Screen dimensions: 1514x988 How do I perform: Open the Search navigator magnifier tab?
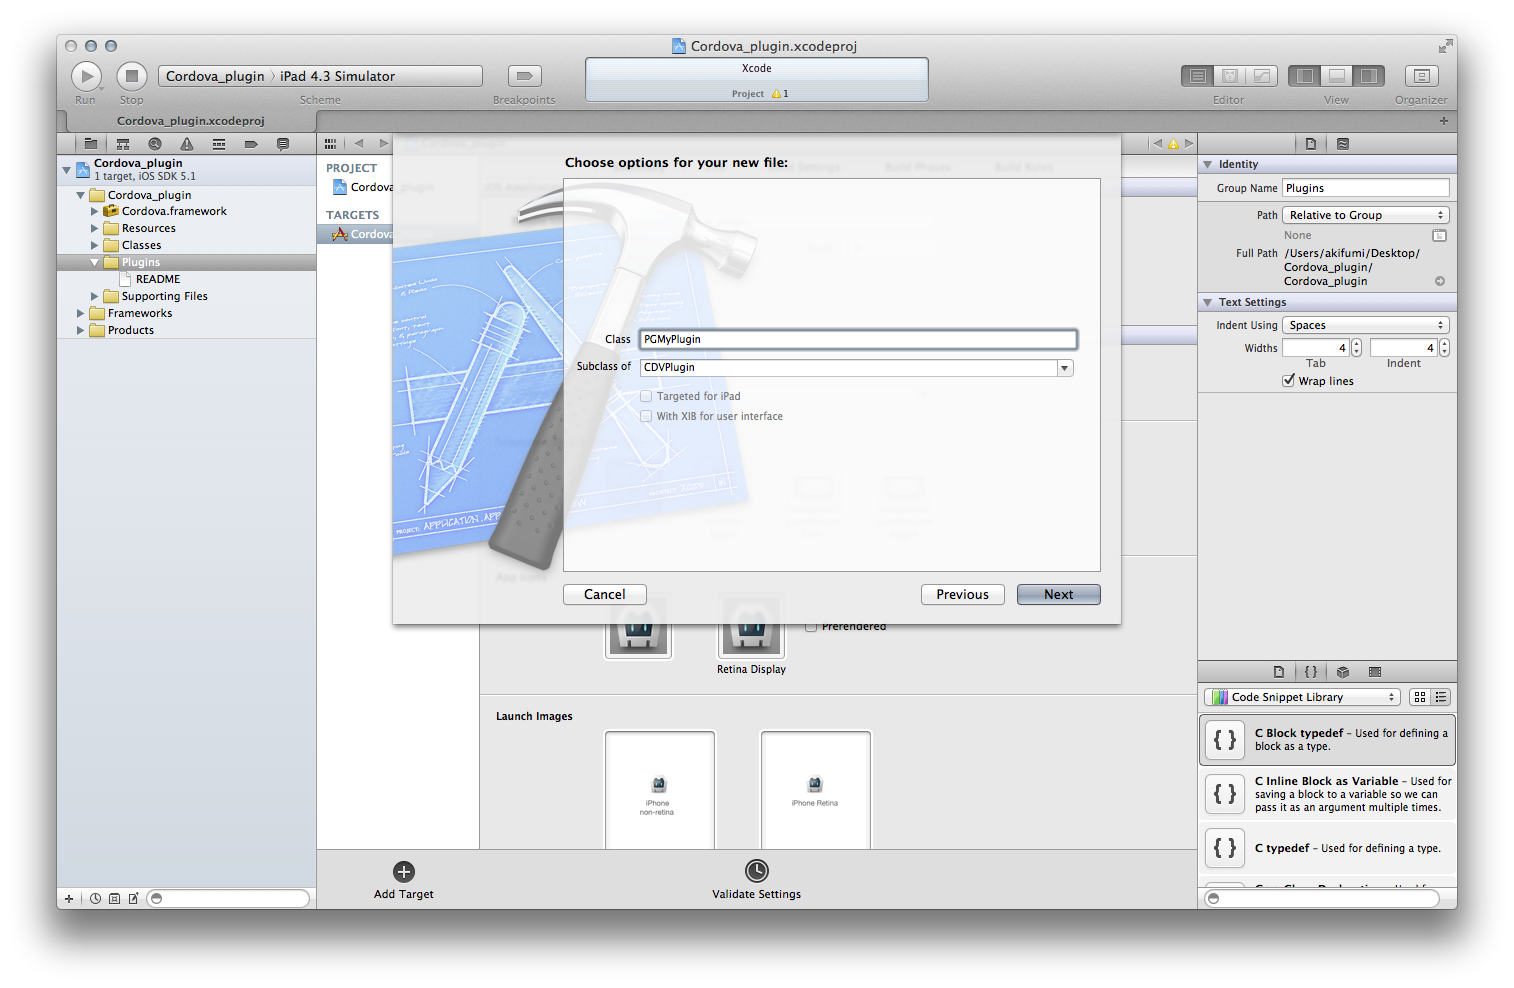click(x=155, y=144)
